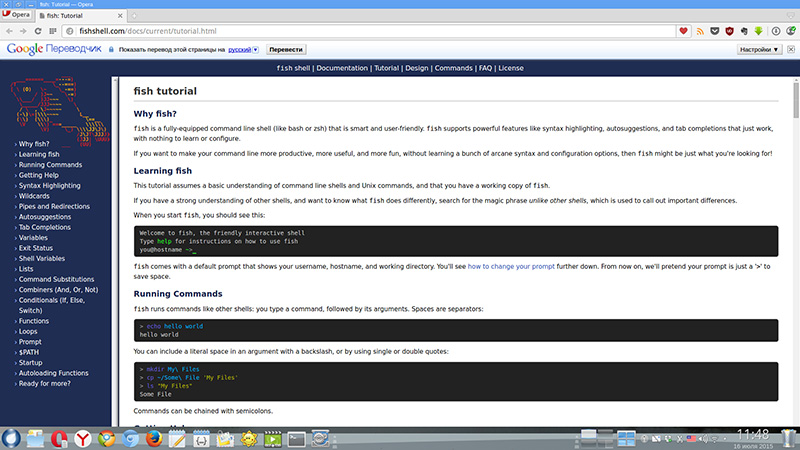Jump to 'Autosuggestions' in the sidebar
This screenshot has width=800, height=450.
45,217
